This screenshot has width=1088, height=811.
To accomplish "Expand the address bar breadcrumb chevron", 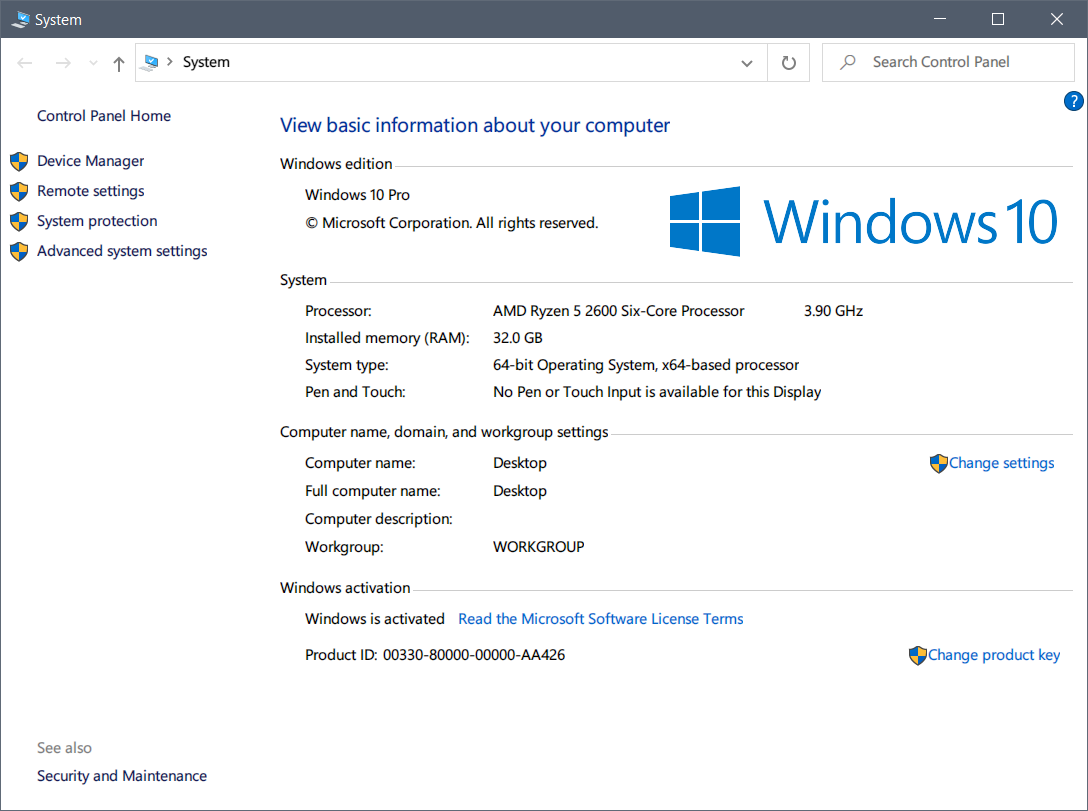I will [x=169, y=62].
